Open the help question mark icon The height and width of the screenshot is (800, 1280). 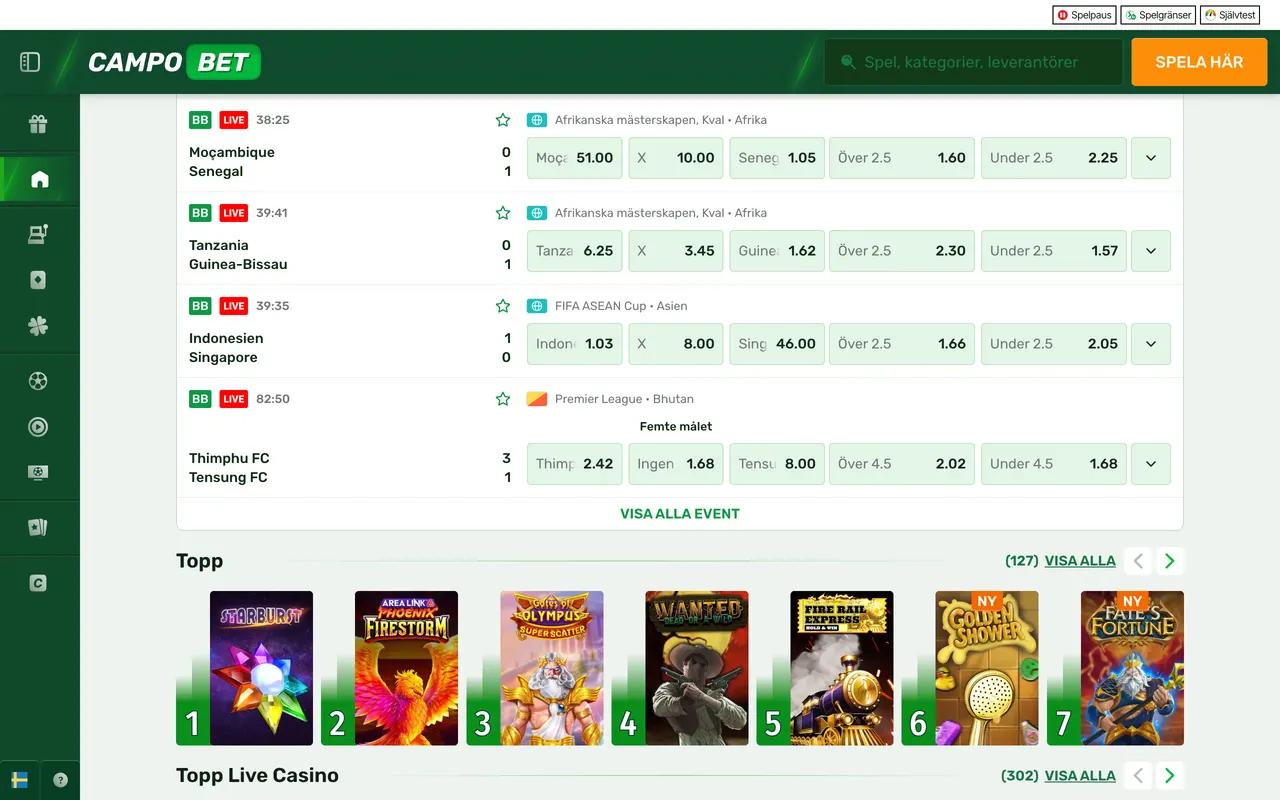click(60, 780)
